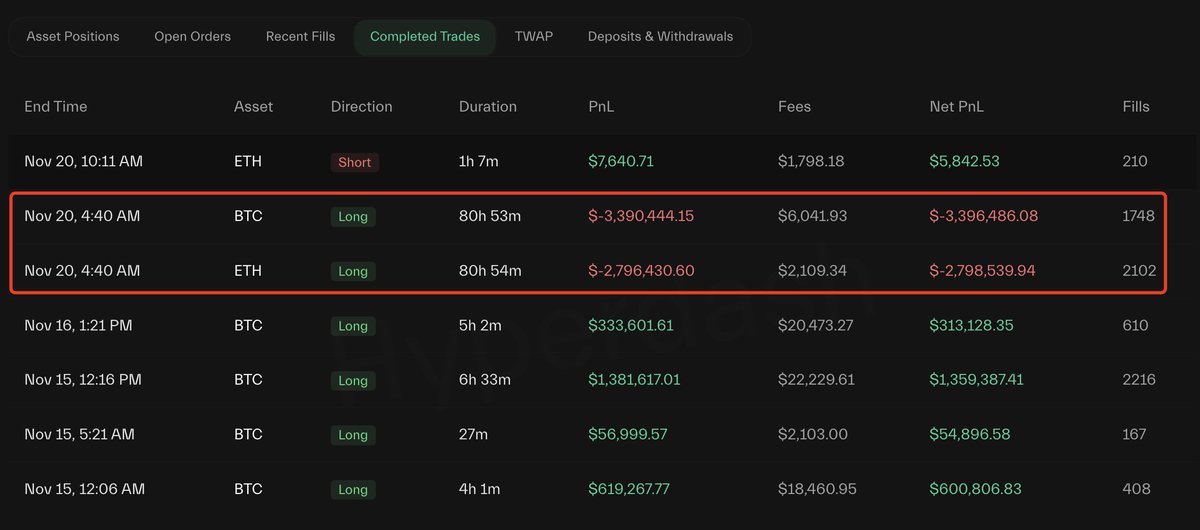The height and width of the screenshot is (530, 1200).
Task: Click Long badge on 80h 53m BTC trade
Action: tap(353, 217)
